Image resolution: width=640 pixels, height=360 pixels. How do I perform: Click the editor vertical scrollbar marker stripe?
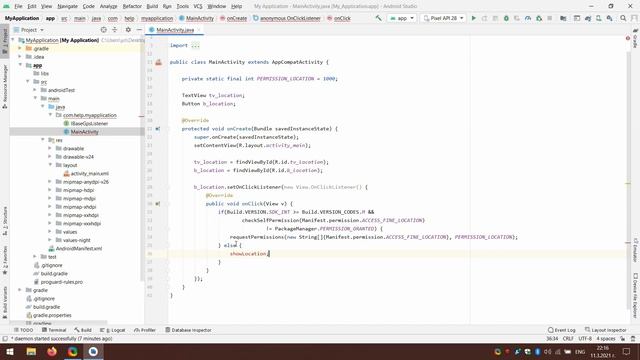coord(628,184)
